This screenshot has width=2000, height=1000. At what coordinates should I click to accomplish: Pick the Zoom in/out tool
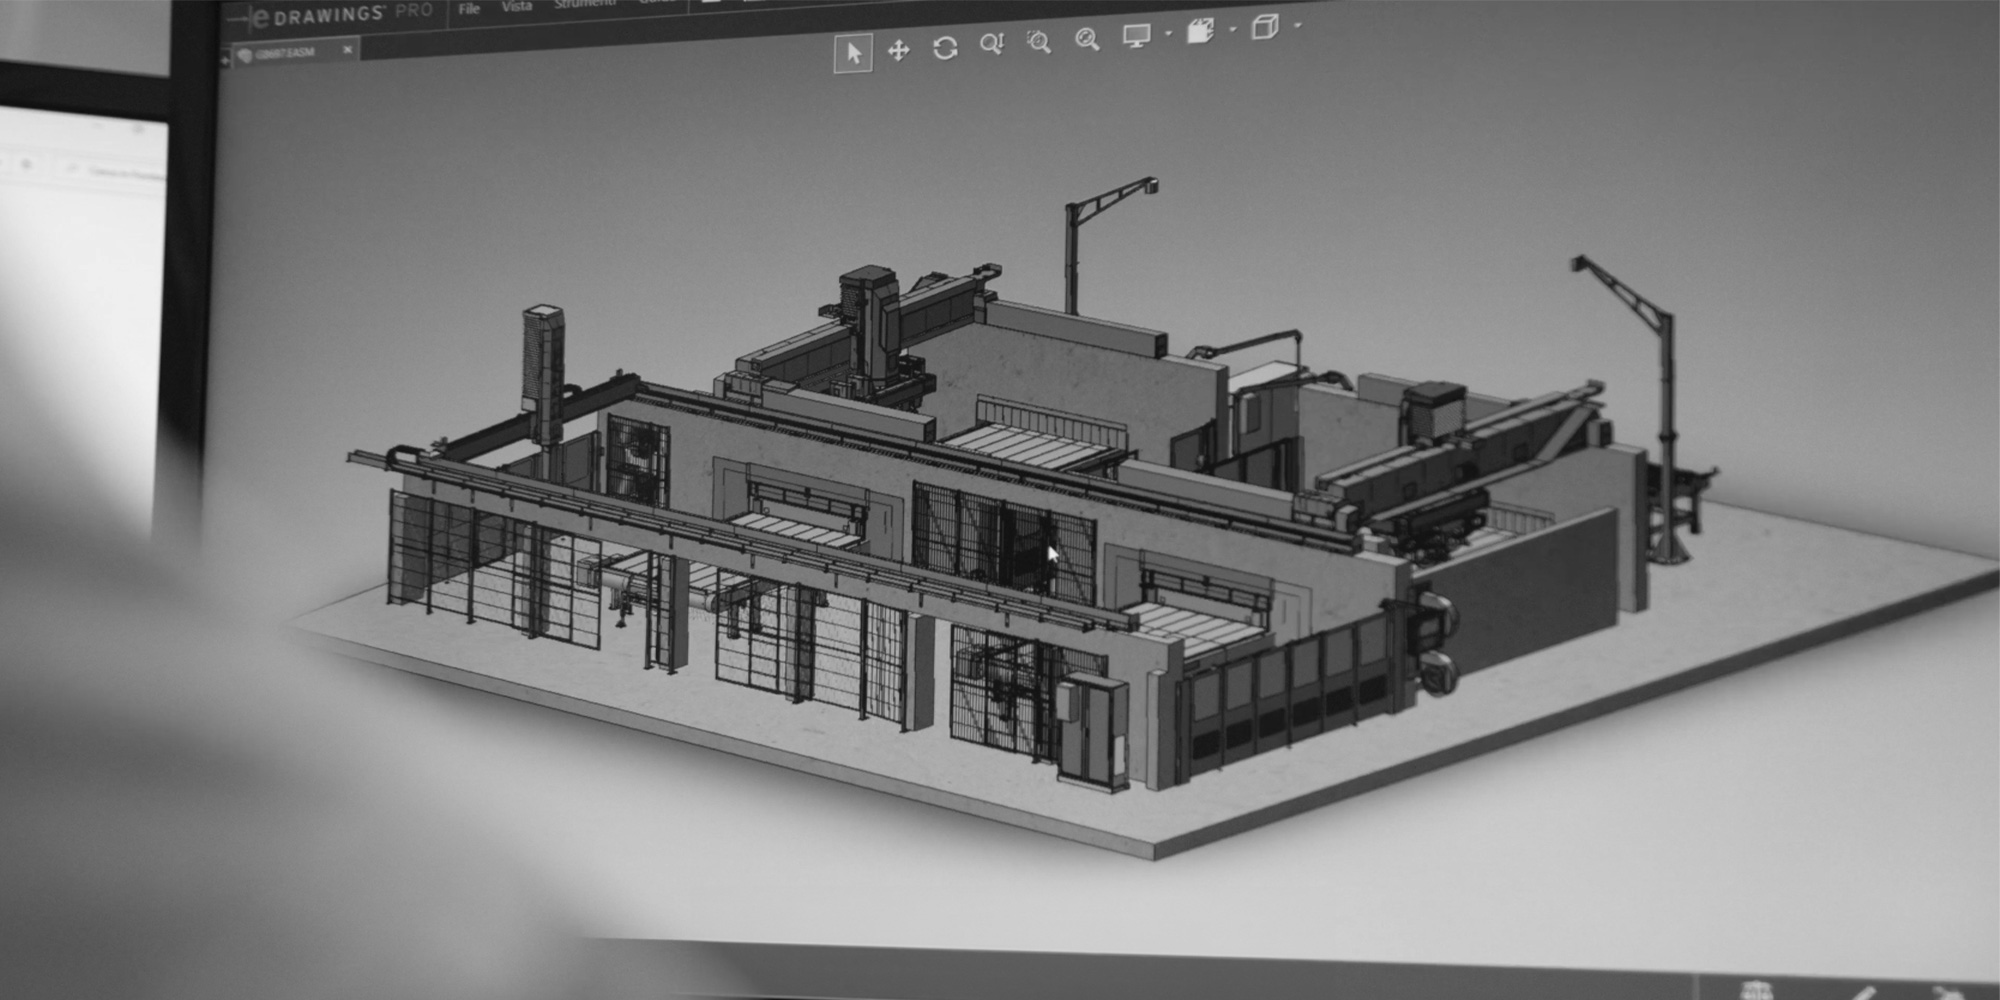(x=991, y=44)
